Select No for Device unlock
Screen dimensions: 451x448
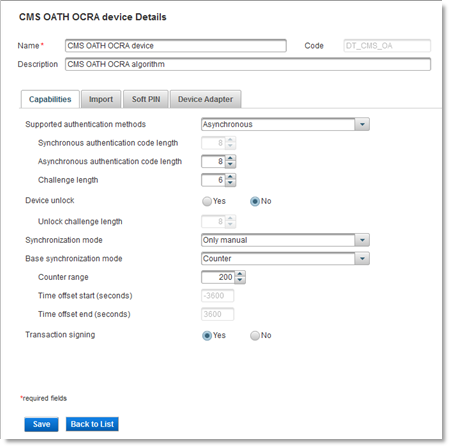click(x=255, y=201)
